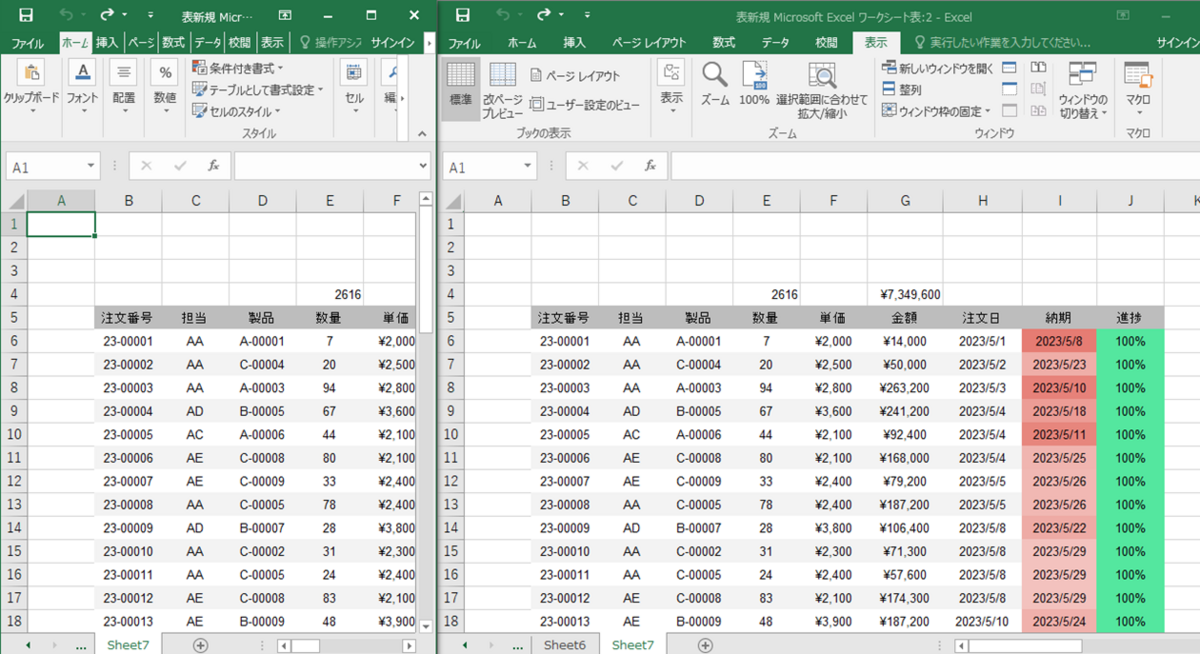Open Cell Styles (セルのスタイル) dropdown
Image resolution: width=1200 pixels, height=654 pixels.
[x=237, y=112]
